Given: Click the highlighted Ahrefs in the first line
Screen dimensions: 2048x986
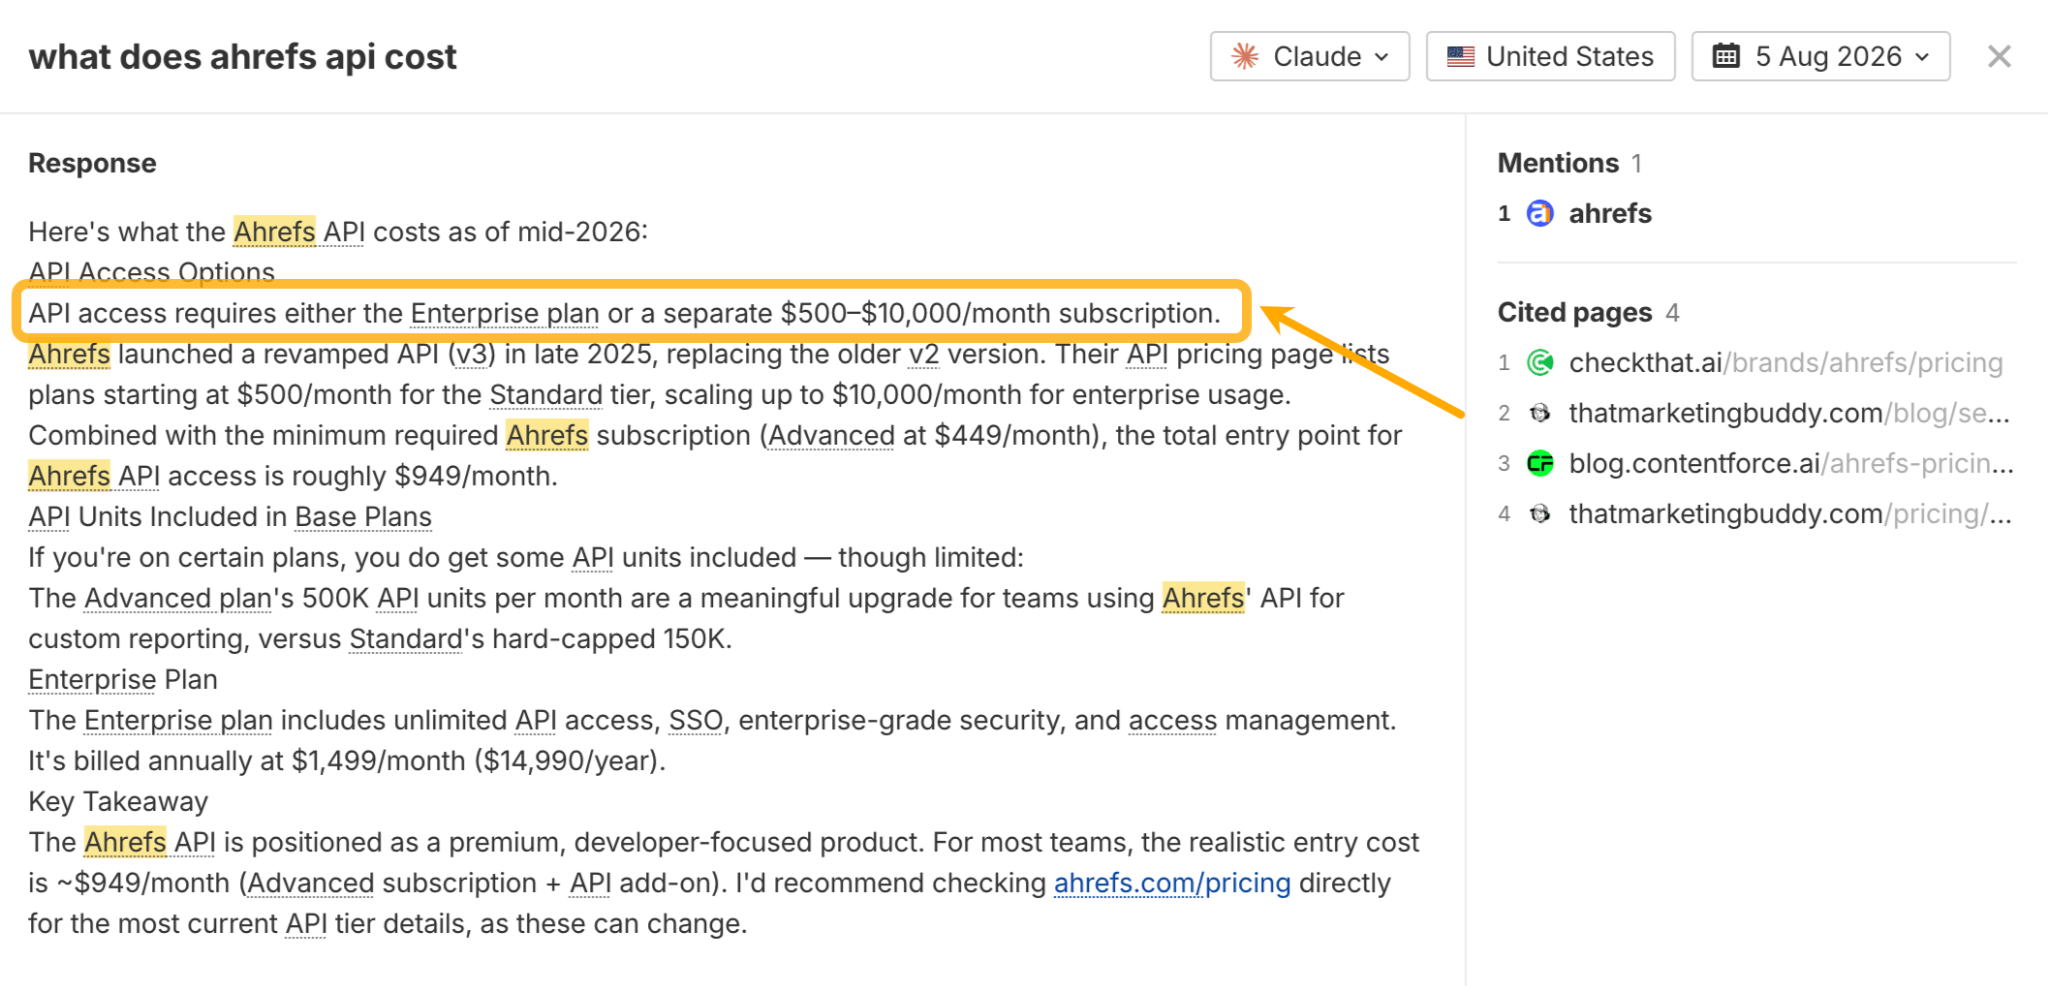Looking at the screenshot, I should 274,231.
